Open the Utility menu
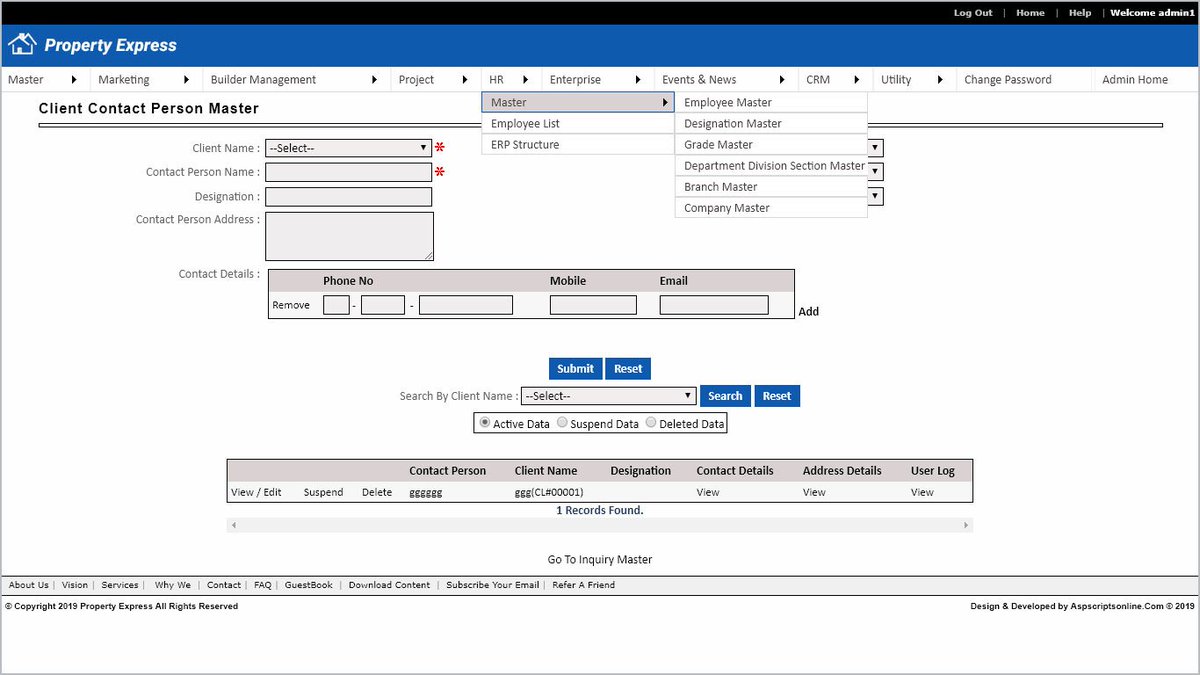The image size is (1200, 675). tap(913, 79)
